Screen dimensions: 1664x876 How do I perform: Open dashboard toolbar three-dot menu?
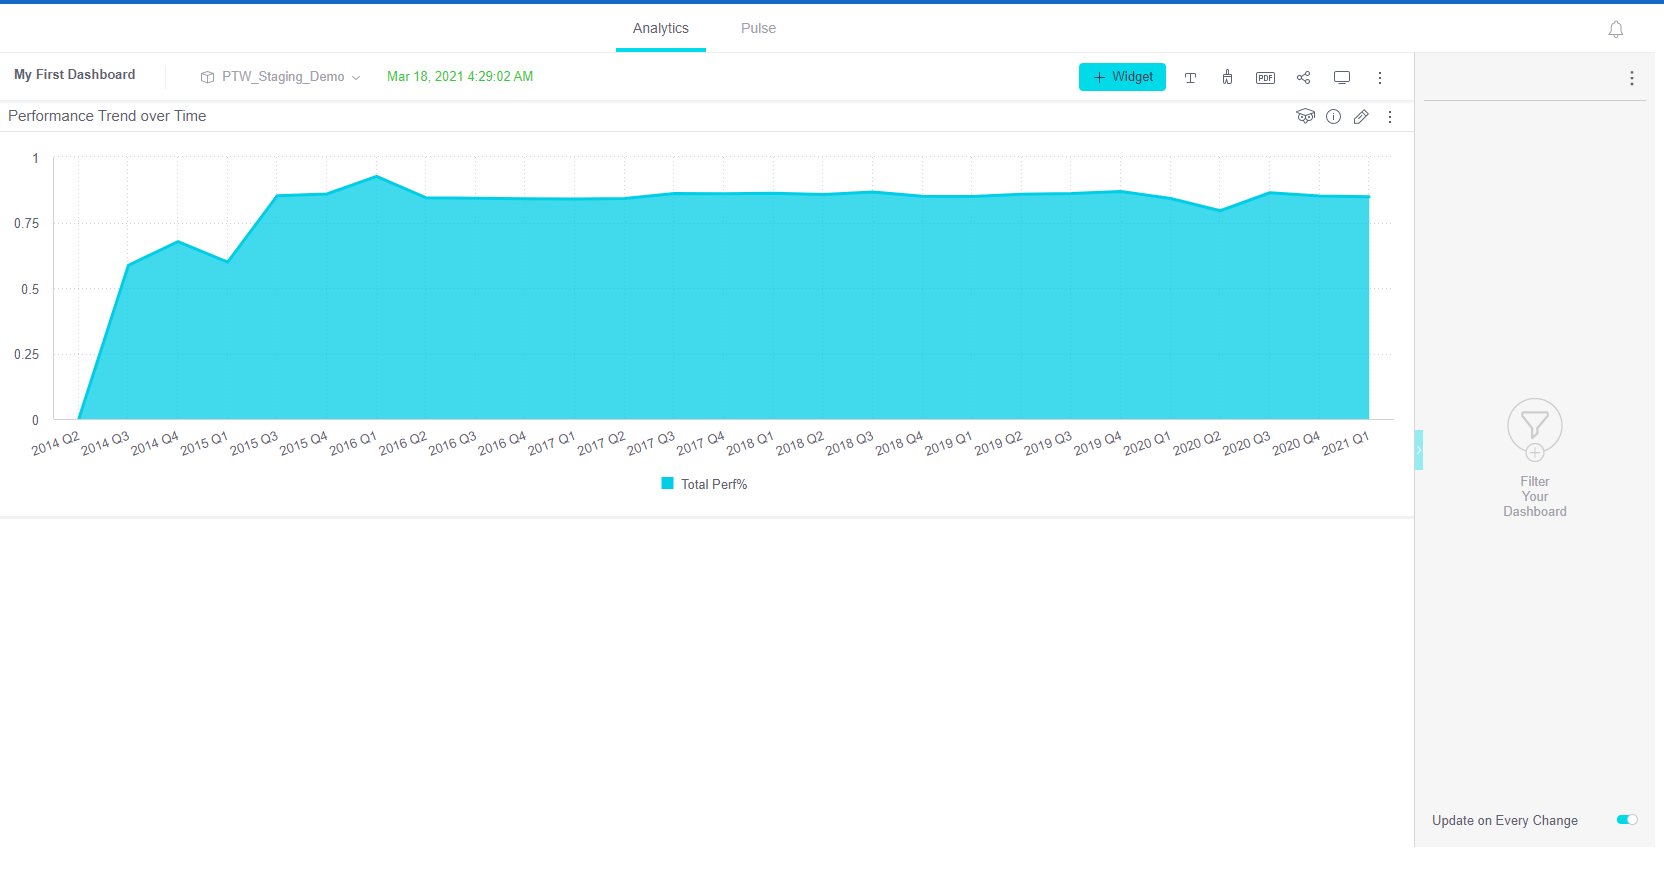tap(1380, 78)
